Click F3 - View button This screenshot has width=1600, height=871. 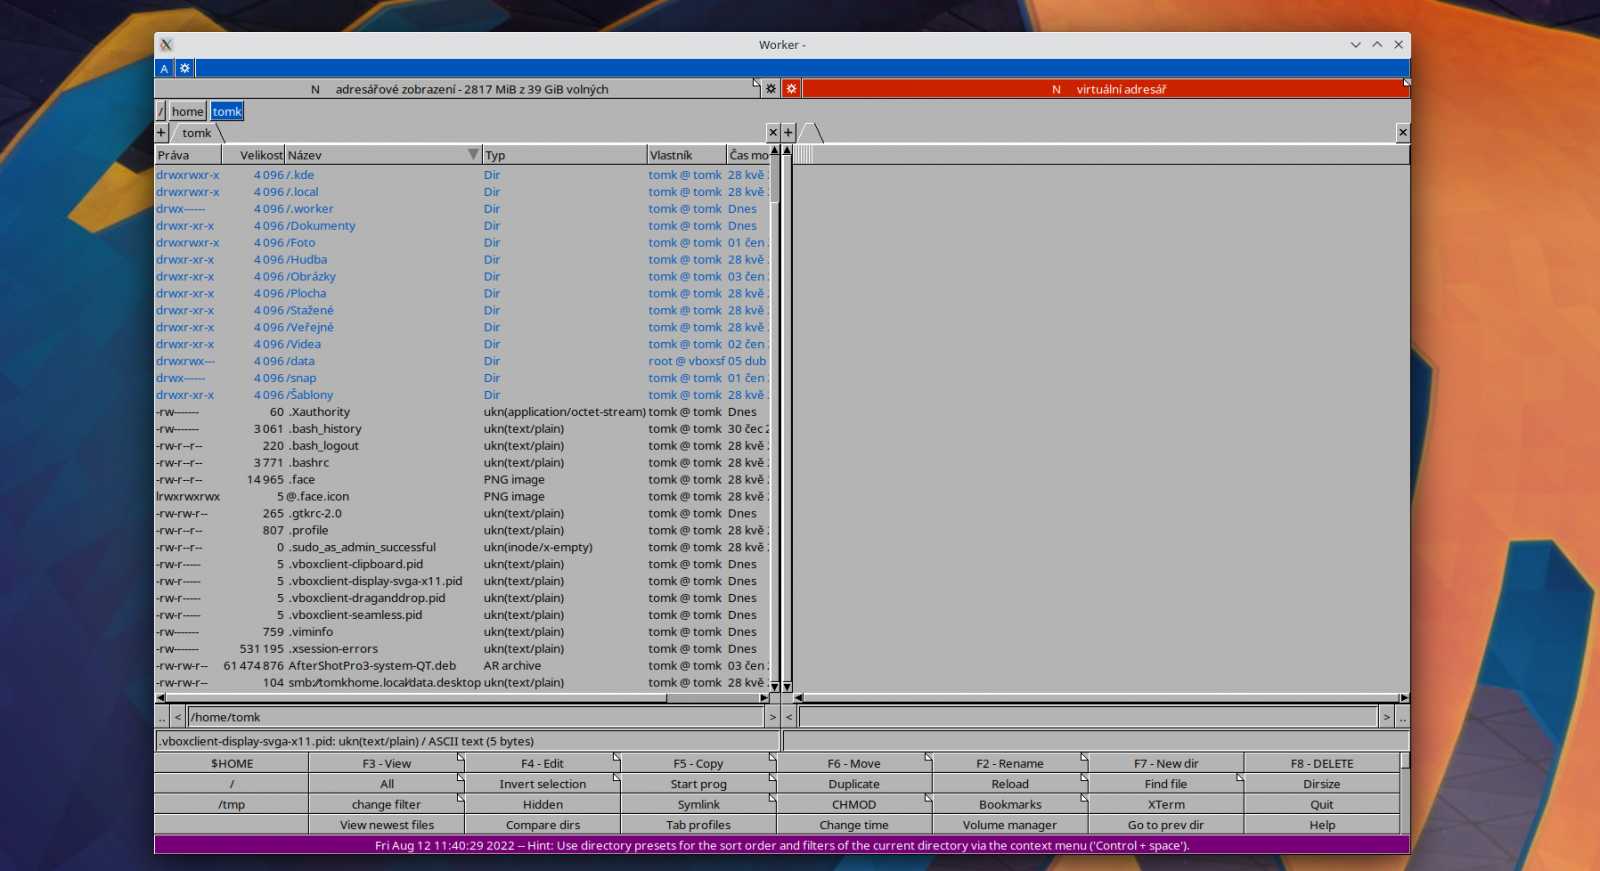[387, 763]
